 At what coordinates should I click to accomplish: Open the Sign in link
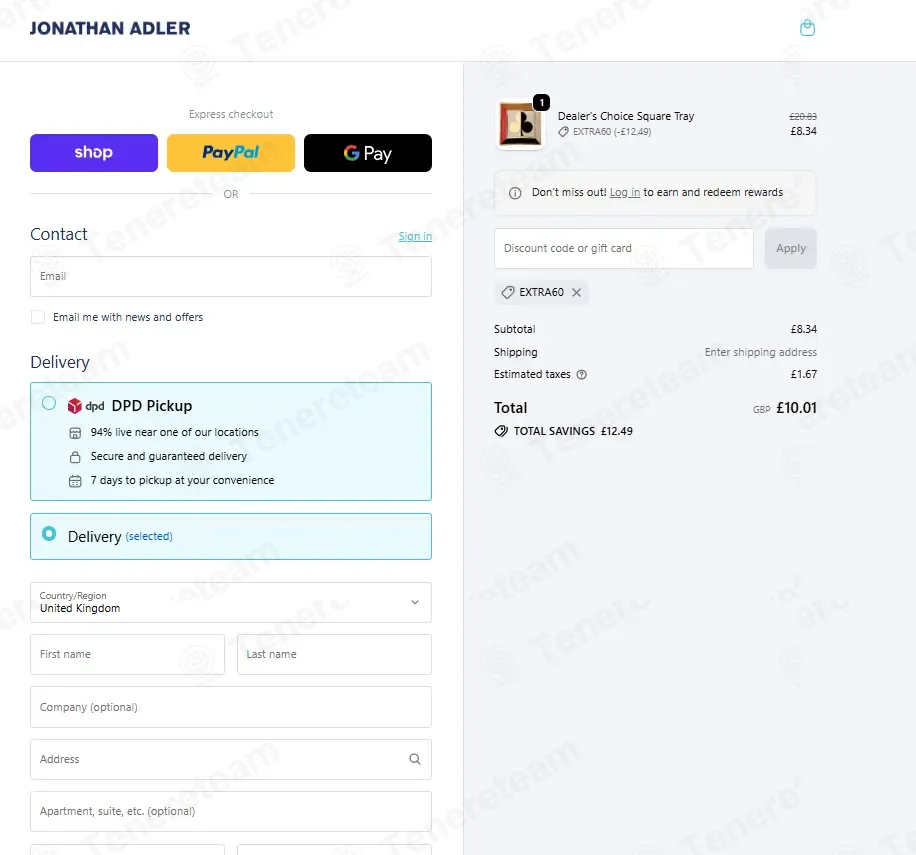click(415, 236)
